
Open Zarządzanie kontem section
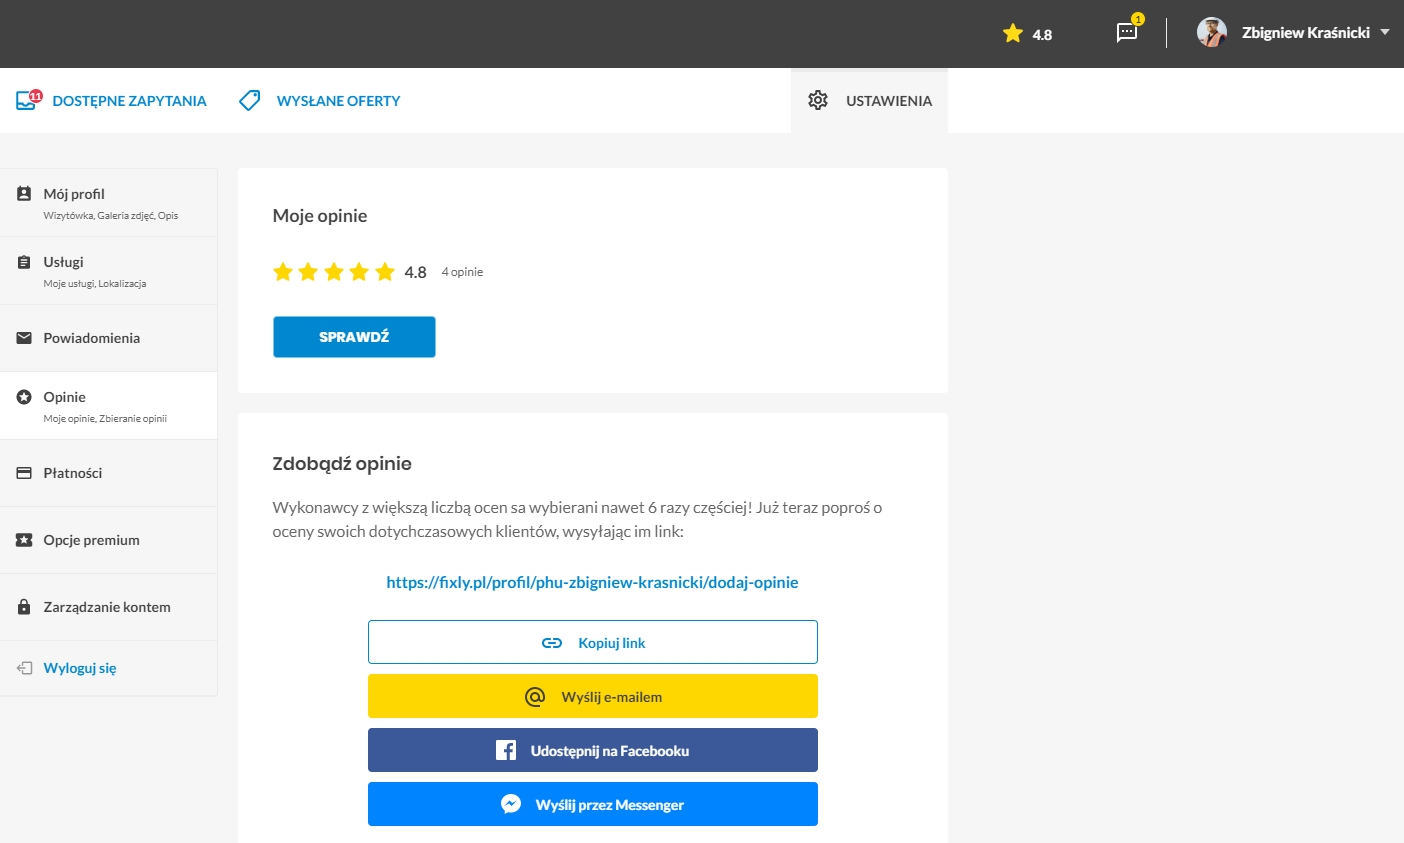[x=108, y=607]
